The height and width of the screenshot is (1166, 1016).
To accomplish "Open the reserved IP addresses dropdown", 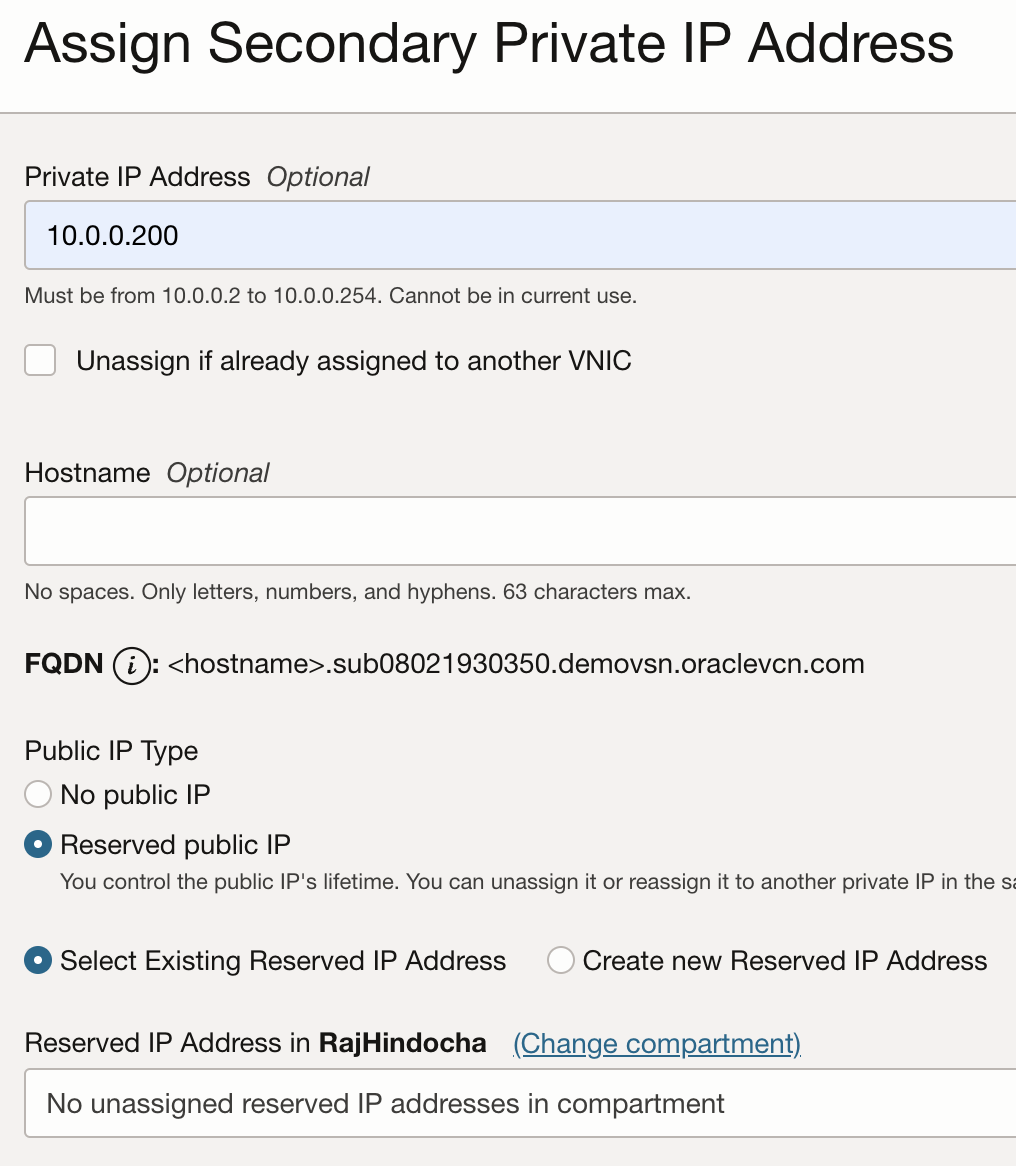I will pyautogui.click(x=520, y=1103).
